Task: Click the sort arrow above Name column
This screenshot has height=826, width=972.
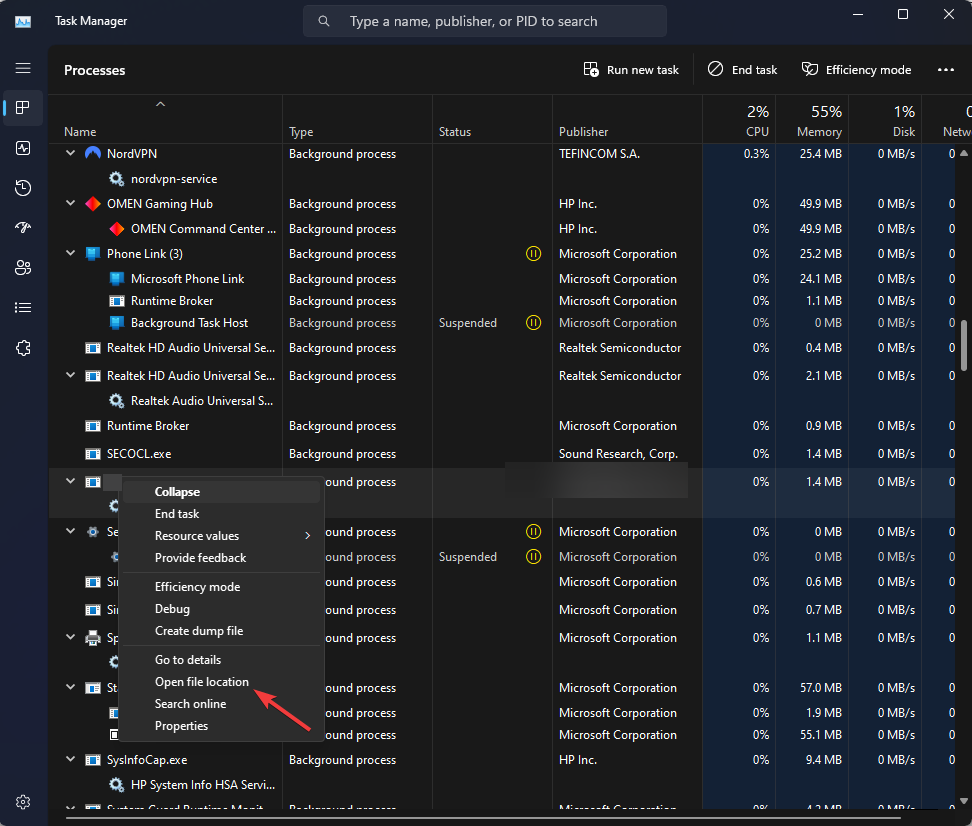Action: pos(161,104)
